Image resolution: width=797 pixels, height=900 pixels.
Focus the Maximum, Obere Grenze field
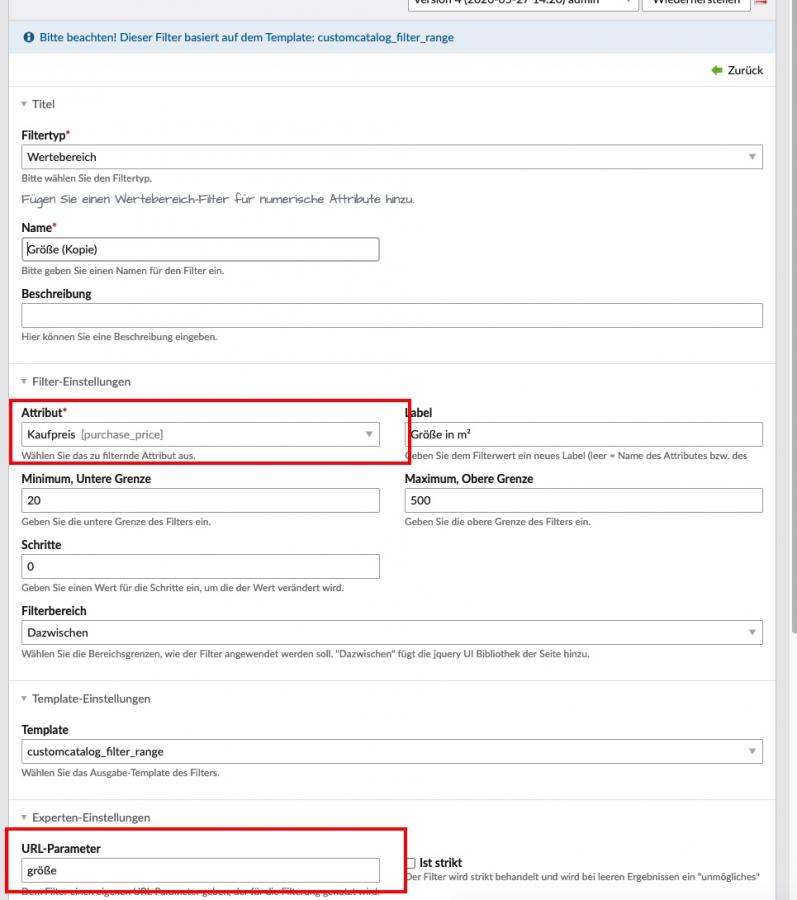pyautogui.click(x=583, y=500)
